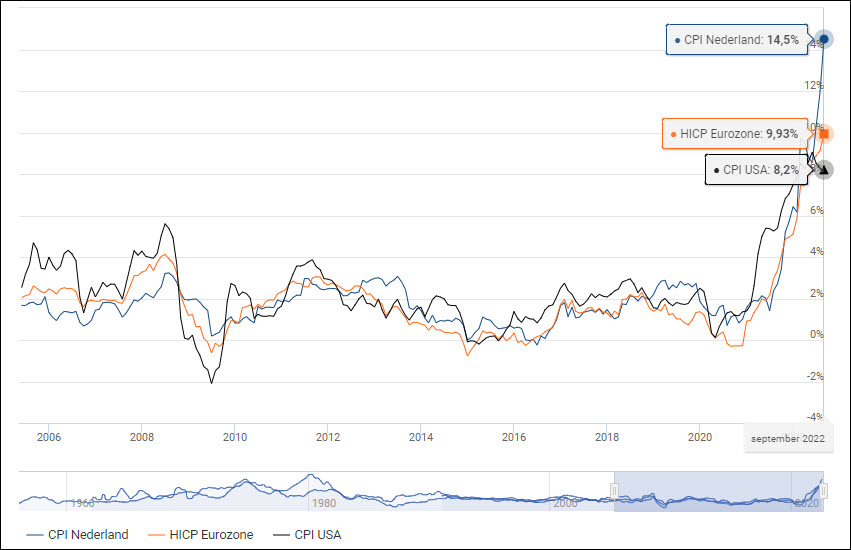Viewport: 851px width, 550px height.
Task: Click the CPI Nederland 14,5% tooltip
Action: coord(737,40)
